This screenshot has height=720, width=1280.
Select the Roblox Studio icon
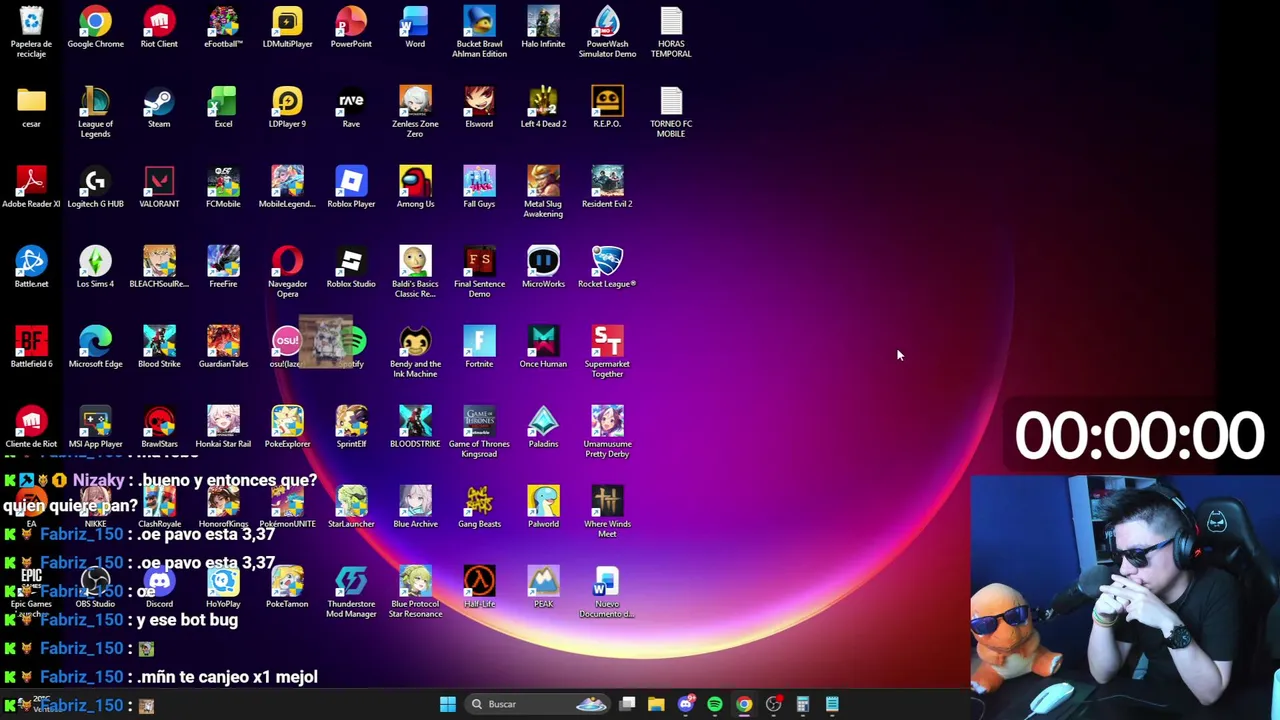(x=351, y=268)
